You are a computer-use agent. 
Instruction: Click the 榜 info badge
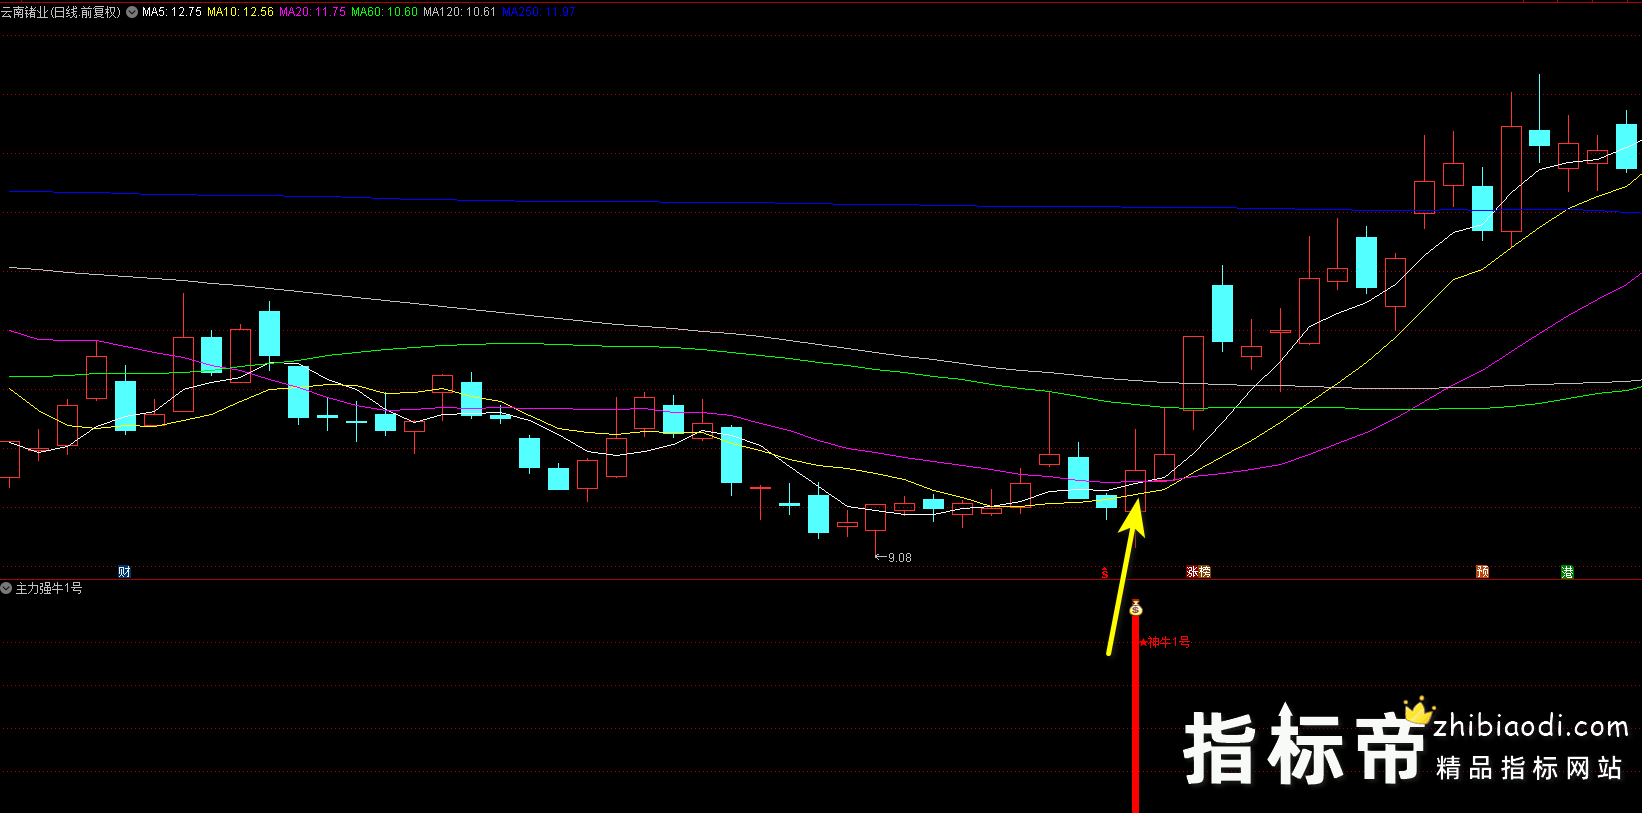(x=1205, y=572)
